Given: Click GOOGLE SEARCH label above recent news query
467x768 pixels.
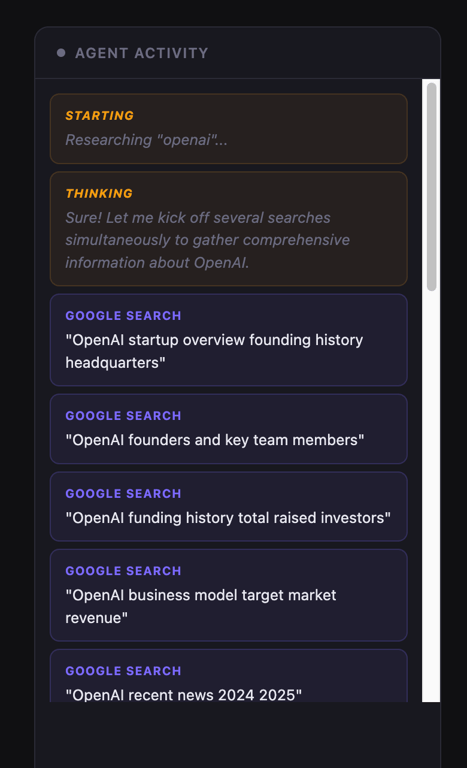Looking at the screenshot, I should pos(123,671).
